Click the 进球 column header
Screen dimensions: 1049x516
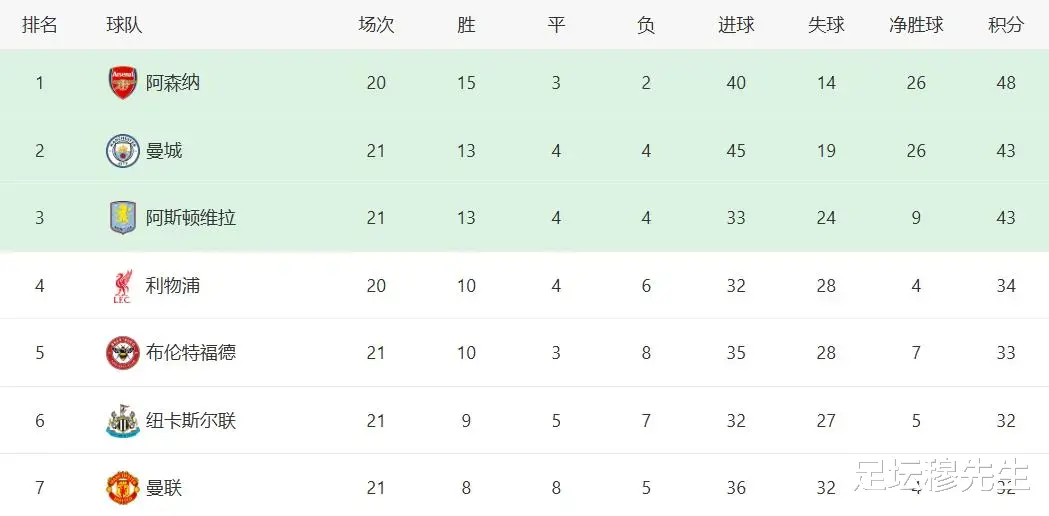[x=736, y=25]
